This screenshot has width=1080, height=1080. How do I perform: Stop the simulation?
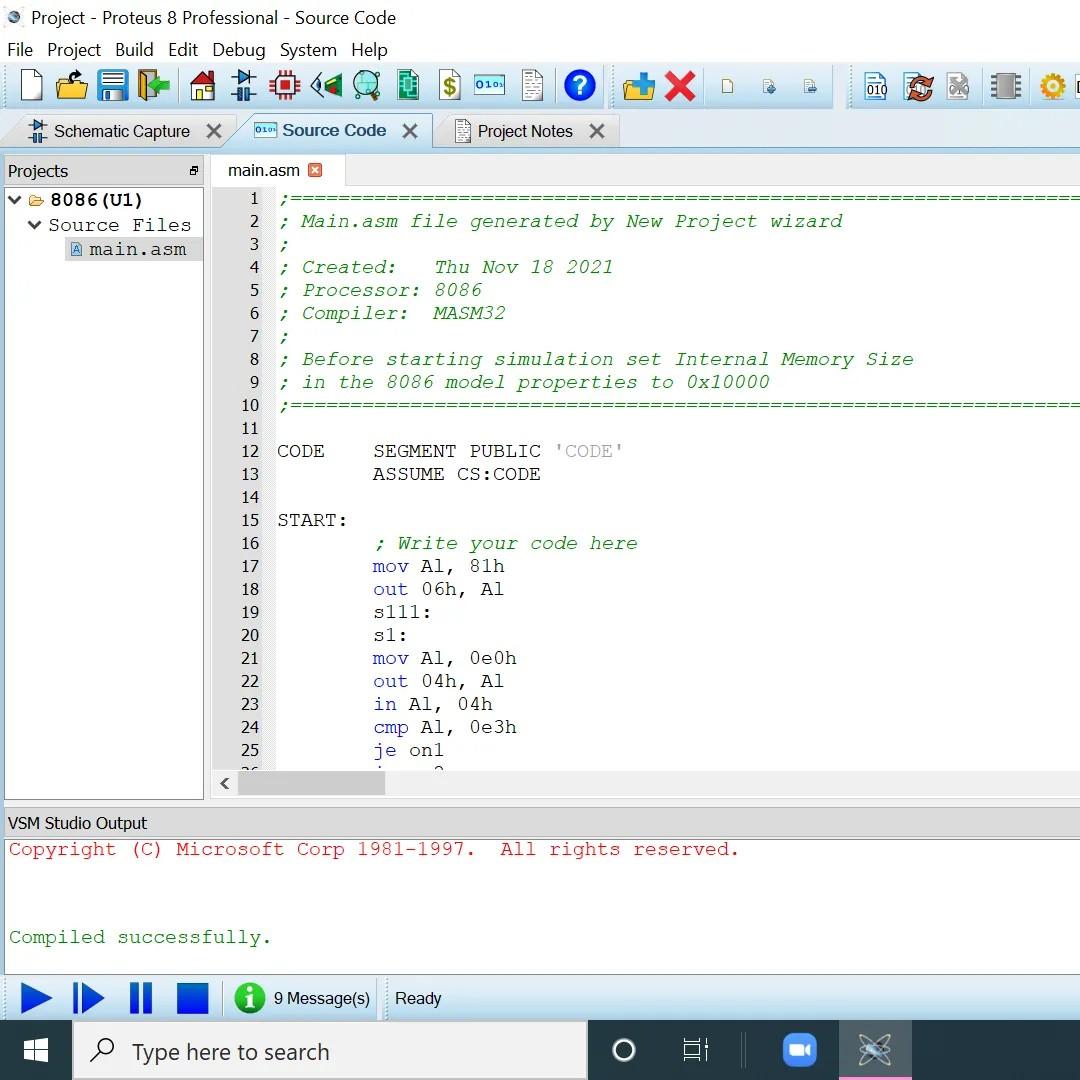(x=192, y=998)
